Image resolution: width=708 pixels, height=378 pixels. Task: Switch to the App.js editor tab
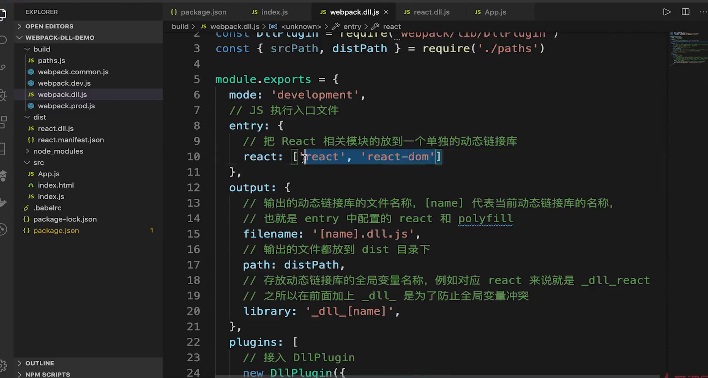pyautogui.click(x=495, y=12)
